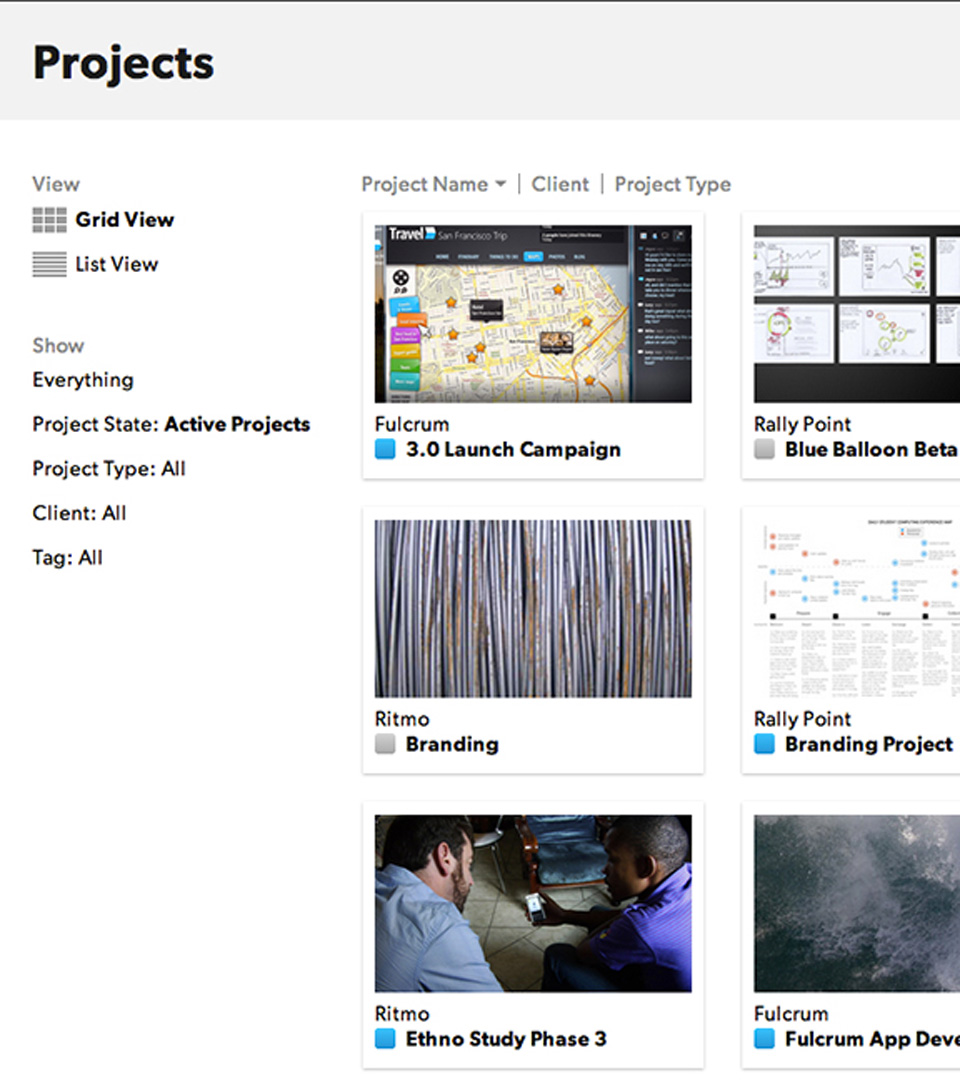Click the View section label

[x=56, y=185]
